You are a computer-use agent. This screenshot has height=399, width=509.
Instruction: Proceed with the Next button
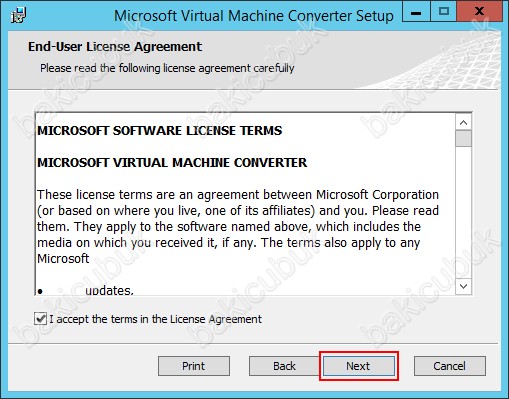click(x=358, y=366)
